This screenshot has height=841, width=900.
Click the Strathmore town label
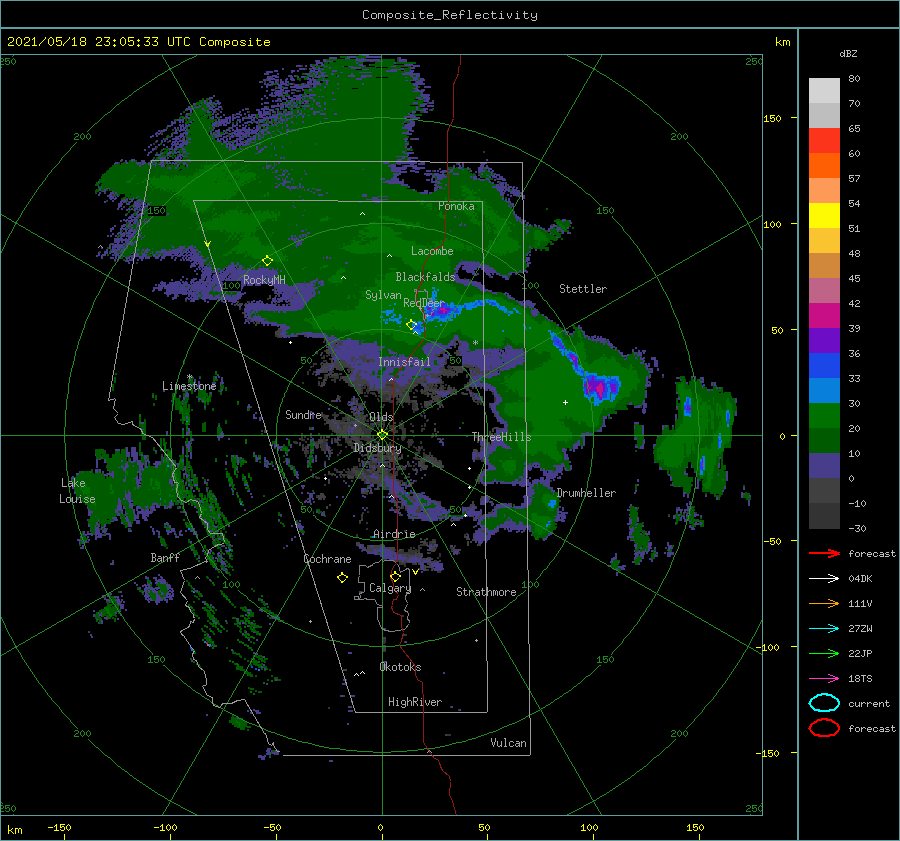[x=486, y=592]
